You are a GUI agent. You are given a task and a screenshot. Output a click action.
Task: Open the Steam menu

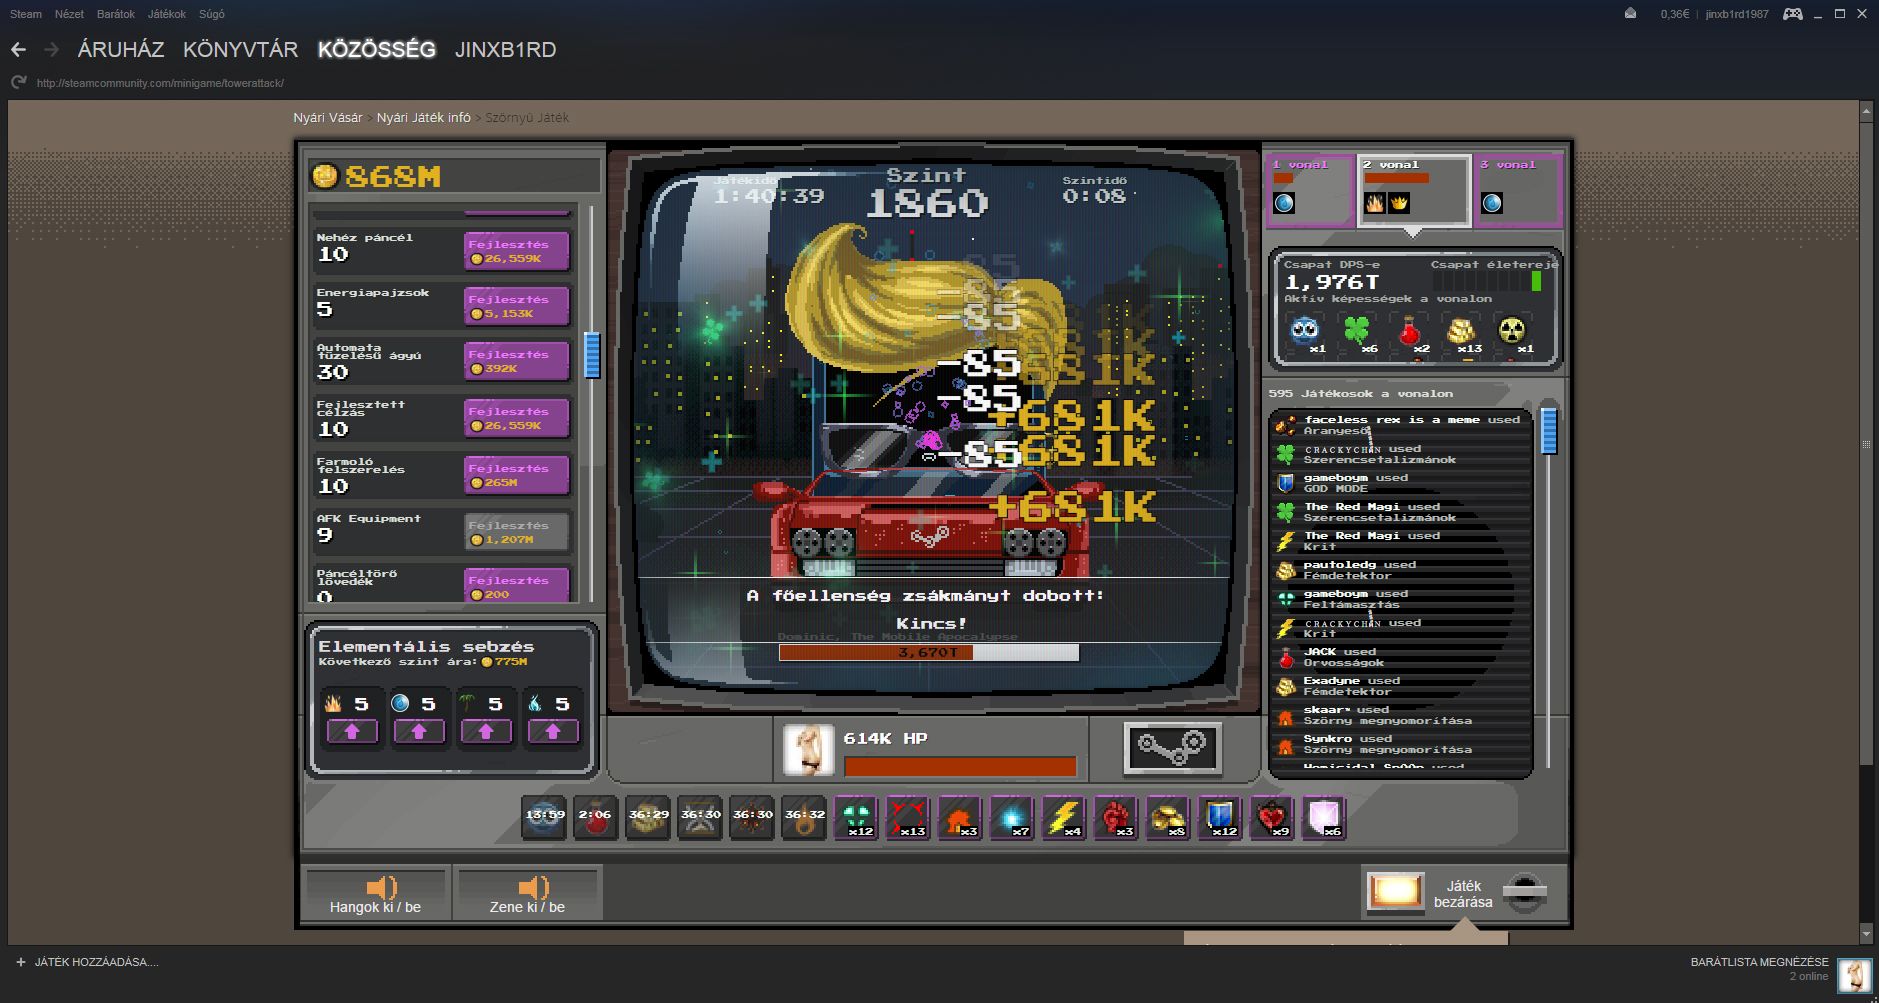coord(26,14)
